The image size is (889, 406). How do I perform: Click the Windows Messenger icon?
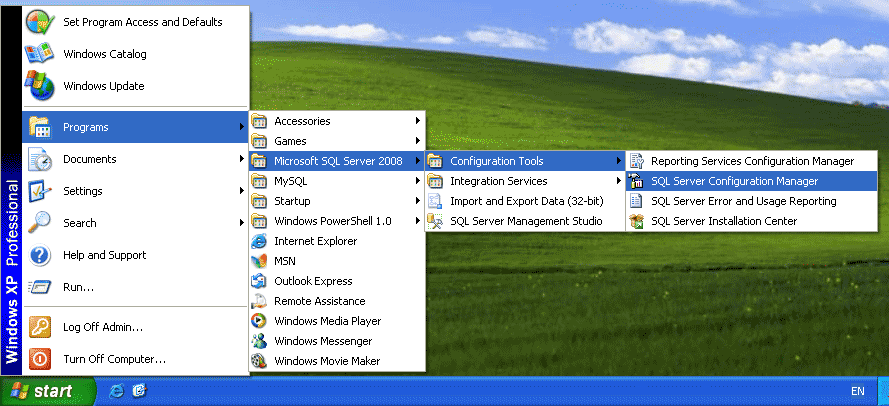(259, 341)
